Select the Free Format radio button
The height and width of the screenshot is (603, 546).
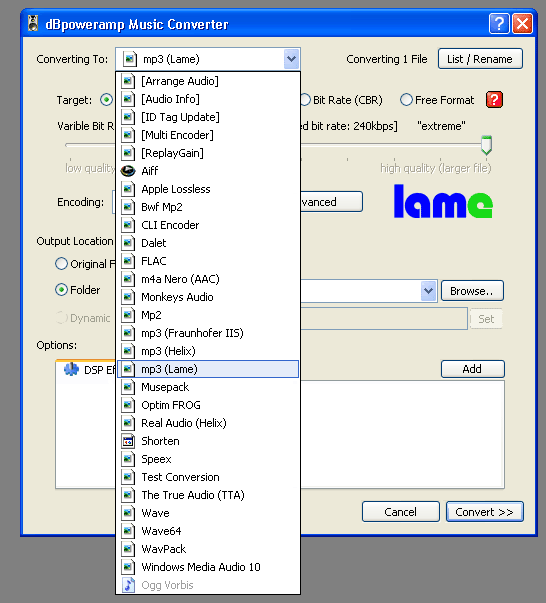(x=406, y=100)
